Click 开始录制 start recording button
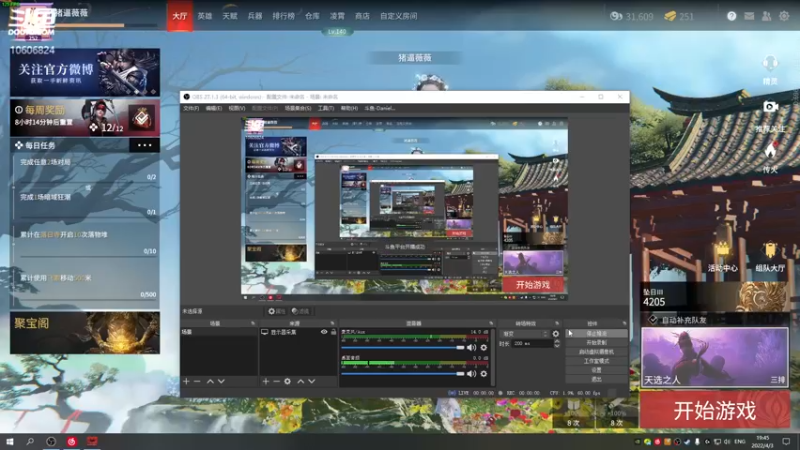 596,343
